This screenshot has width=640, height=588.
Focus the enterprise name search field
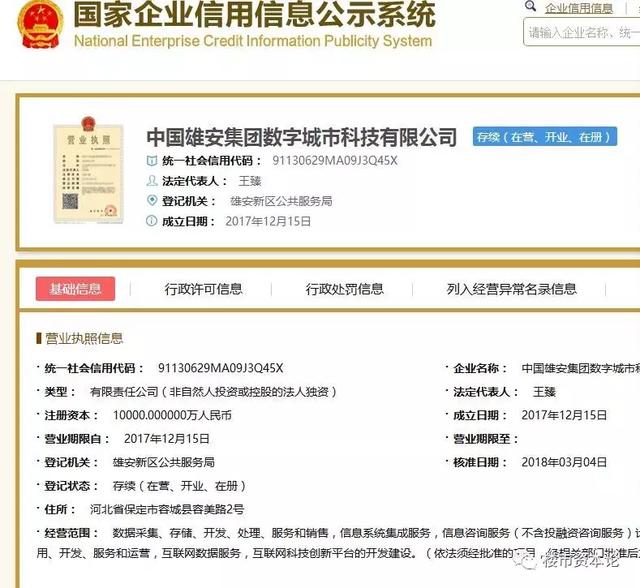point(582,32)
